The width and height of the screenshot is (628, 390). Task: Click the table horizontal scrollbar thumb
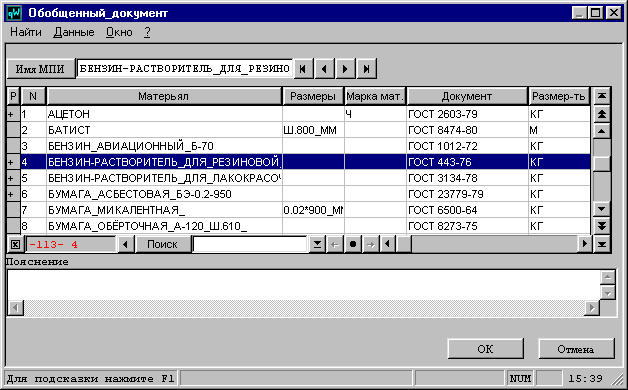click(404, 244)
